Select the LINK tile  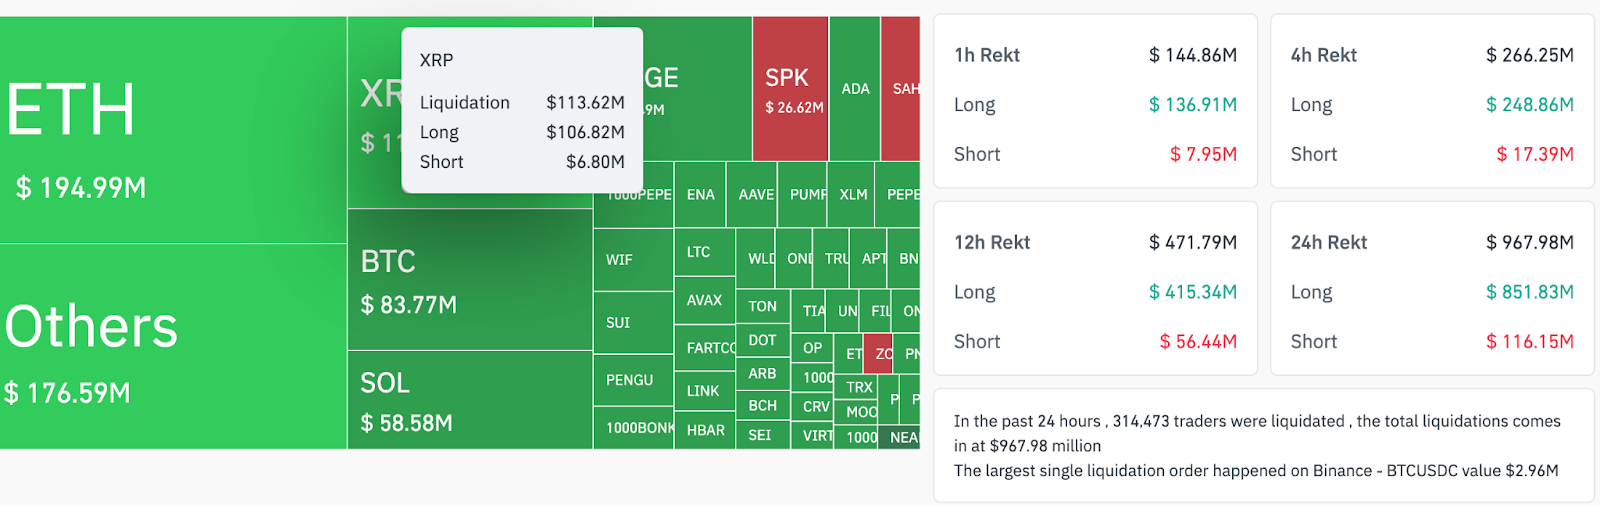point(704,390)
